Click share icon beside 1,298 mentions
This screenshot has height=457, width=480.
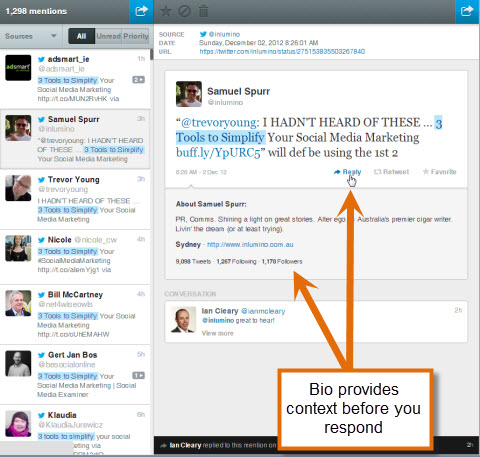point(141,11)
